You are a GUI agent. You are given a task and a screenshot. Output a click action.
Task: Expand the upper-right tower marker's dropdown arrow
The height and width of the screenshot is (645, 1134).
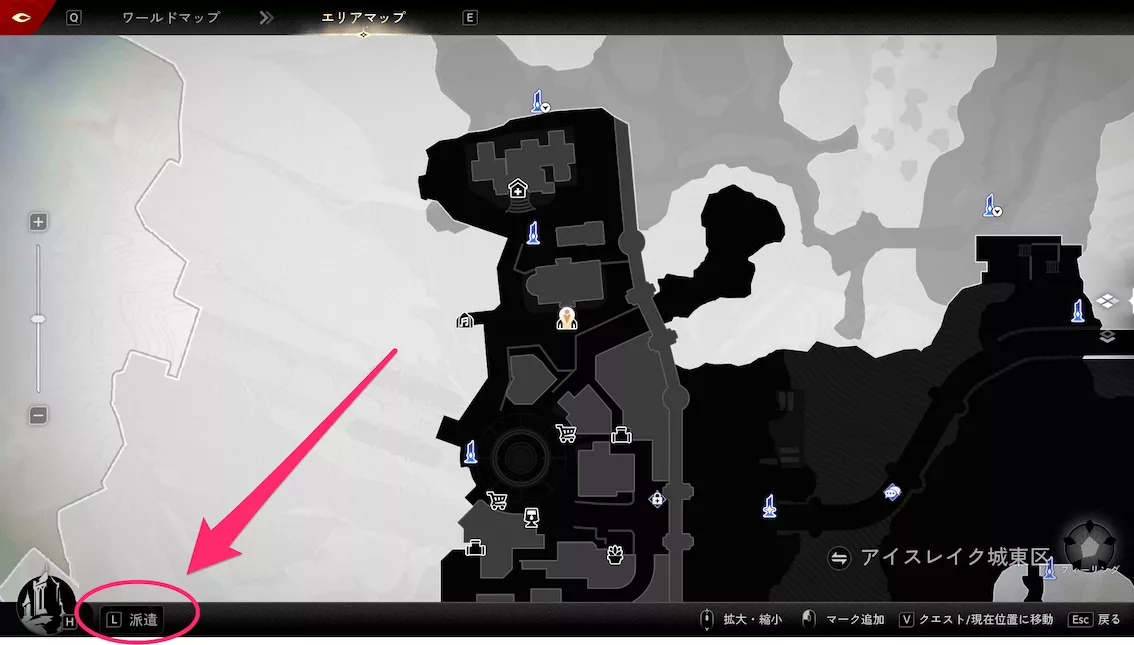click(997, 211)
